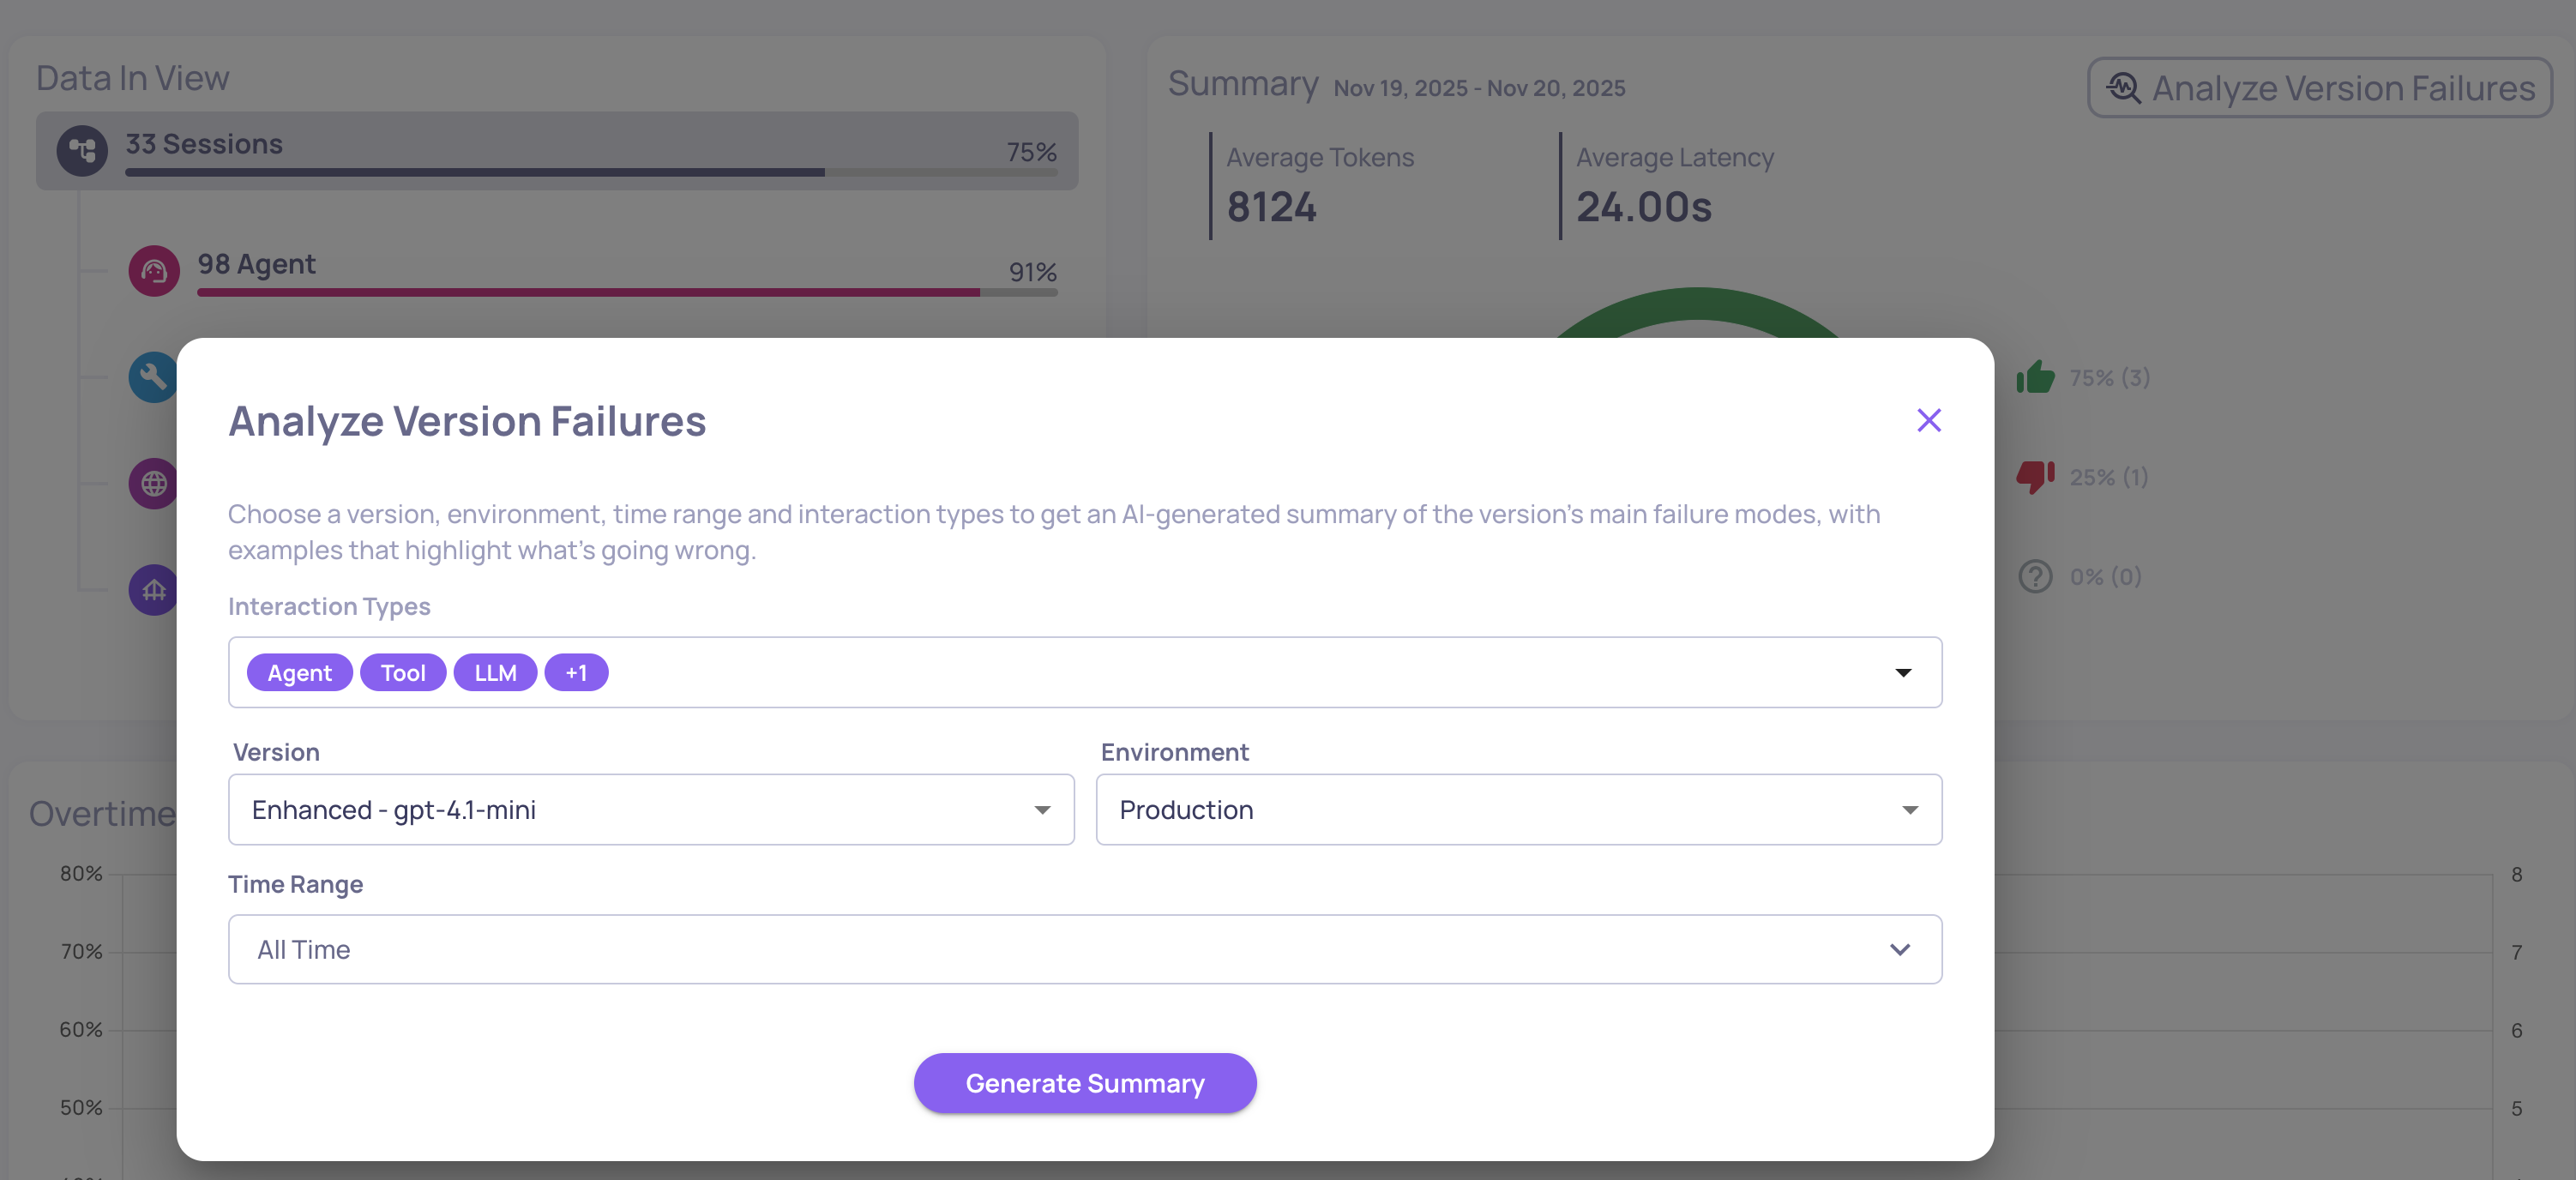Expand the Time Range All Time selector
Screen dimensions: 2576x1180
pos(1084,949)
